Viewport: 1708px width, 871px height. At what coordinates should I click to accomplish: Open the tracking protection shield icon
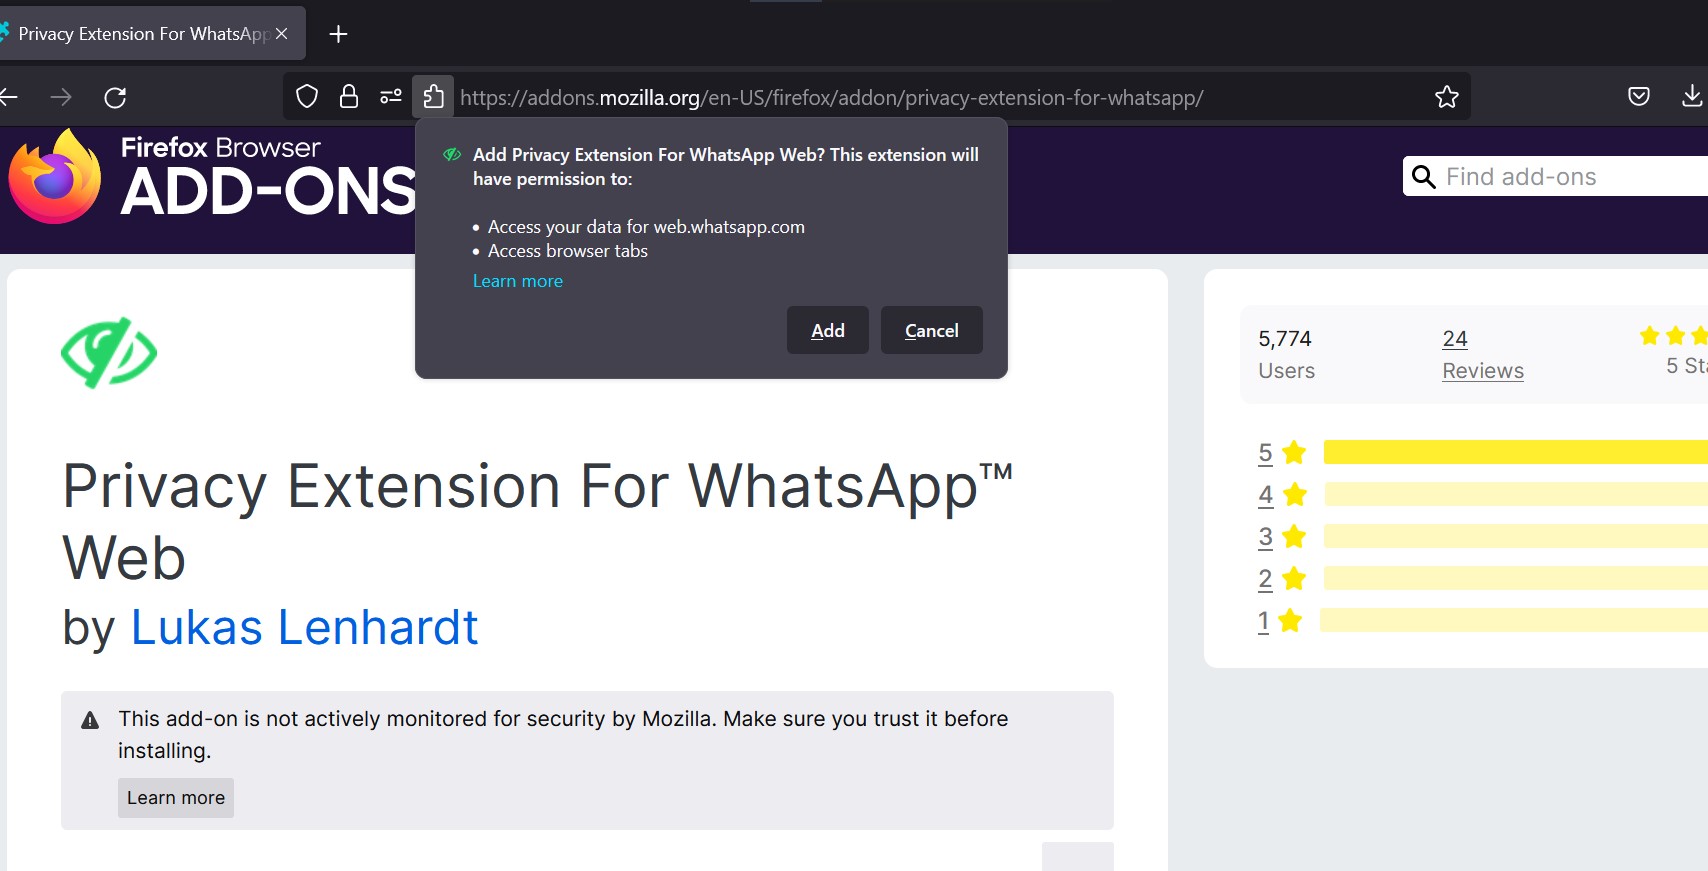point(307,96)
